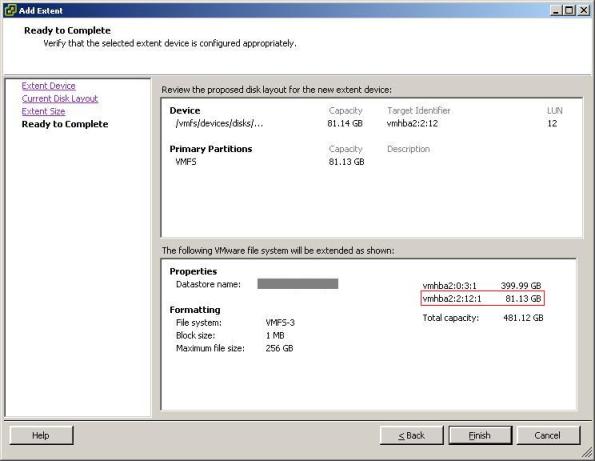Click Finish to add the extent

(x=480, y=435)
